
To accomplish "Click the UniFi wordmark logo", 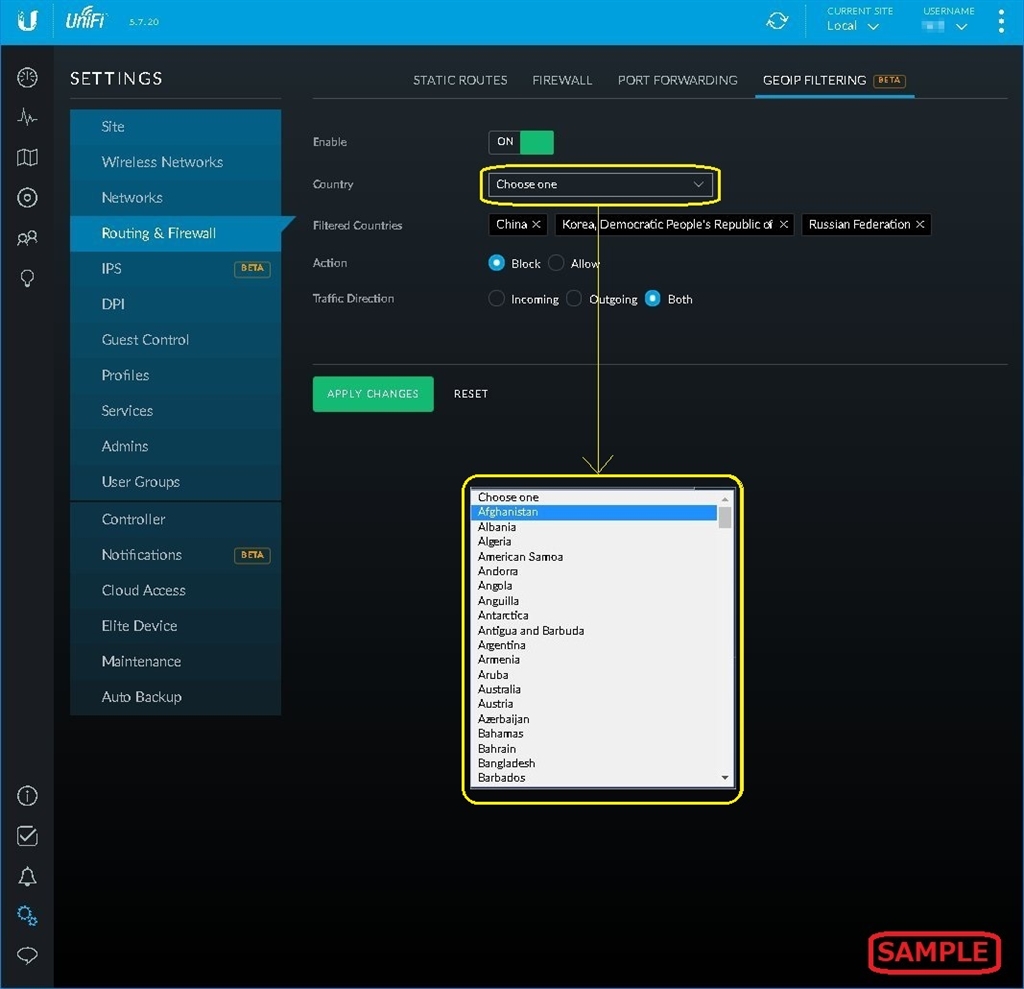I will [86, 20].
